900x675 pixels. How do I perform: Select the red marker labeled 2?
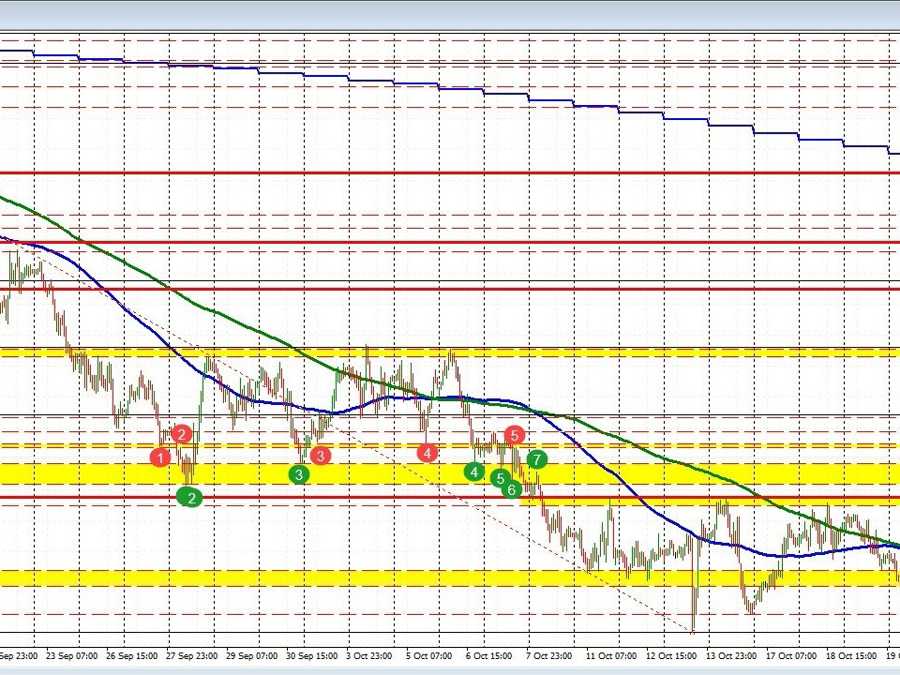(x=182, y=434)
